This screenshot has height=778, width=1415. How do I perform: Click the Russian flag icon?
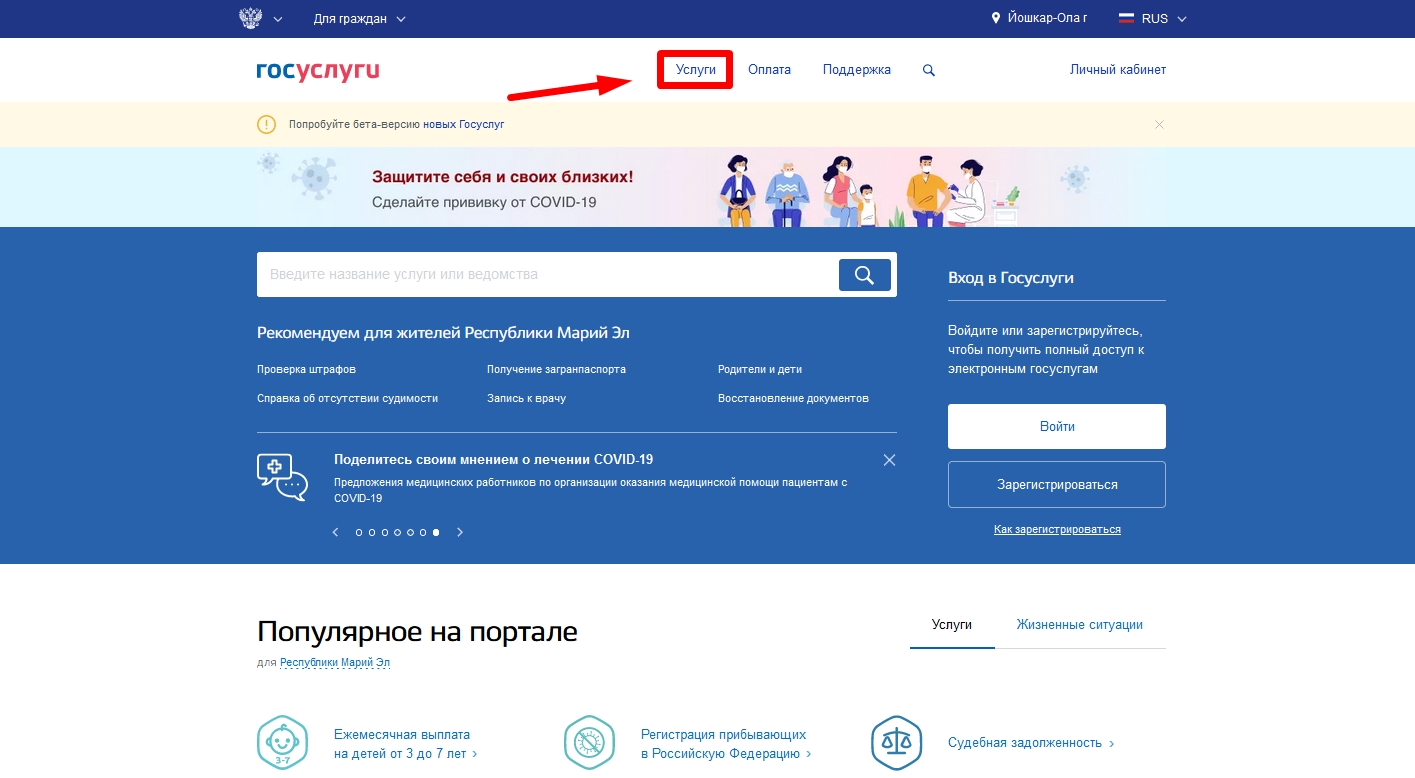tap(1126, 18)
